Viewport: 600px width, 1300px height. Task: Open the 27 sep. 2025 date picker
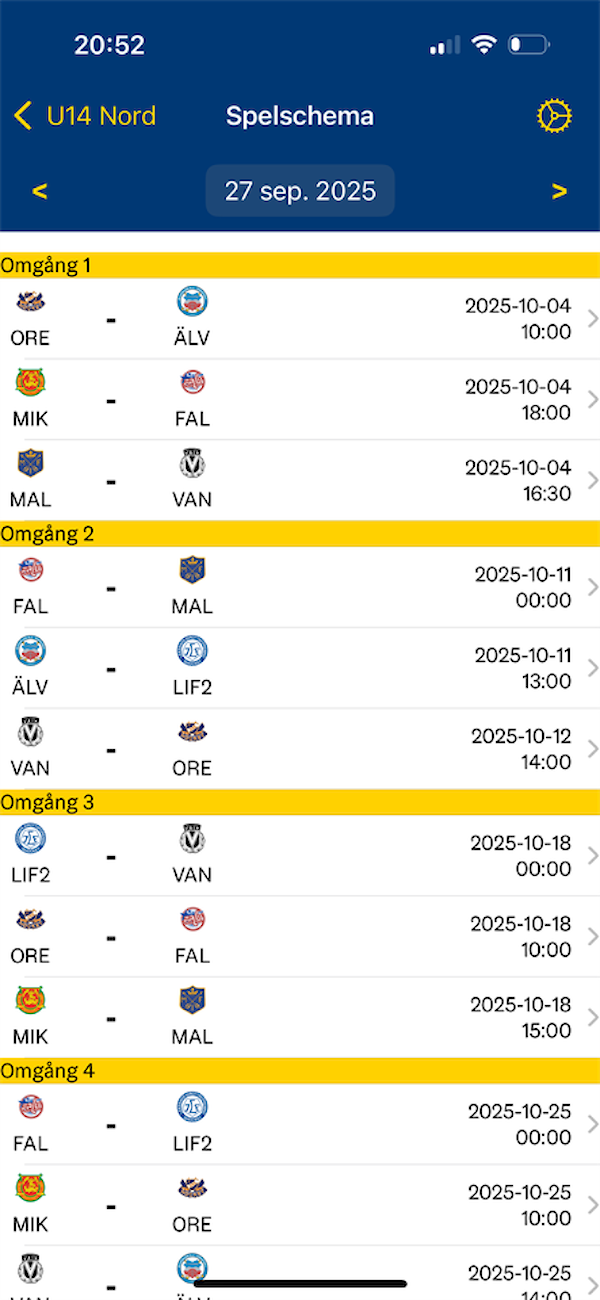tap(300, 191)
